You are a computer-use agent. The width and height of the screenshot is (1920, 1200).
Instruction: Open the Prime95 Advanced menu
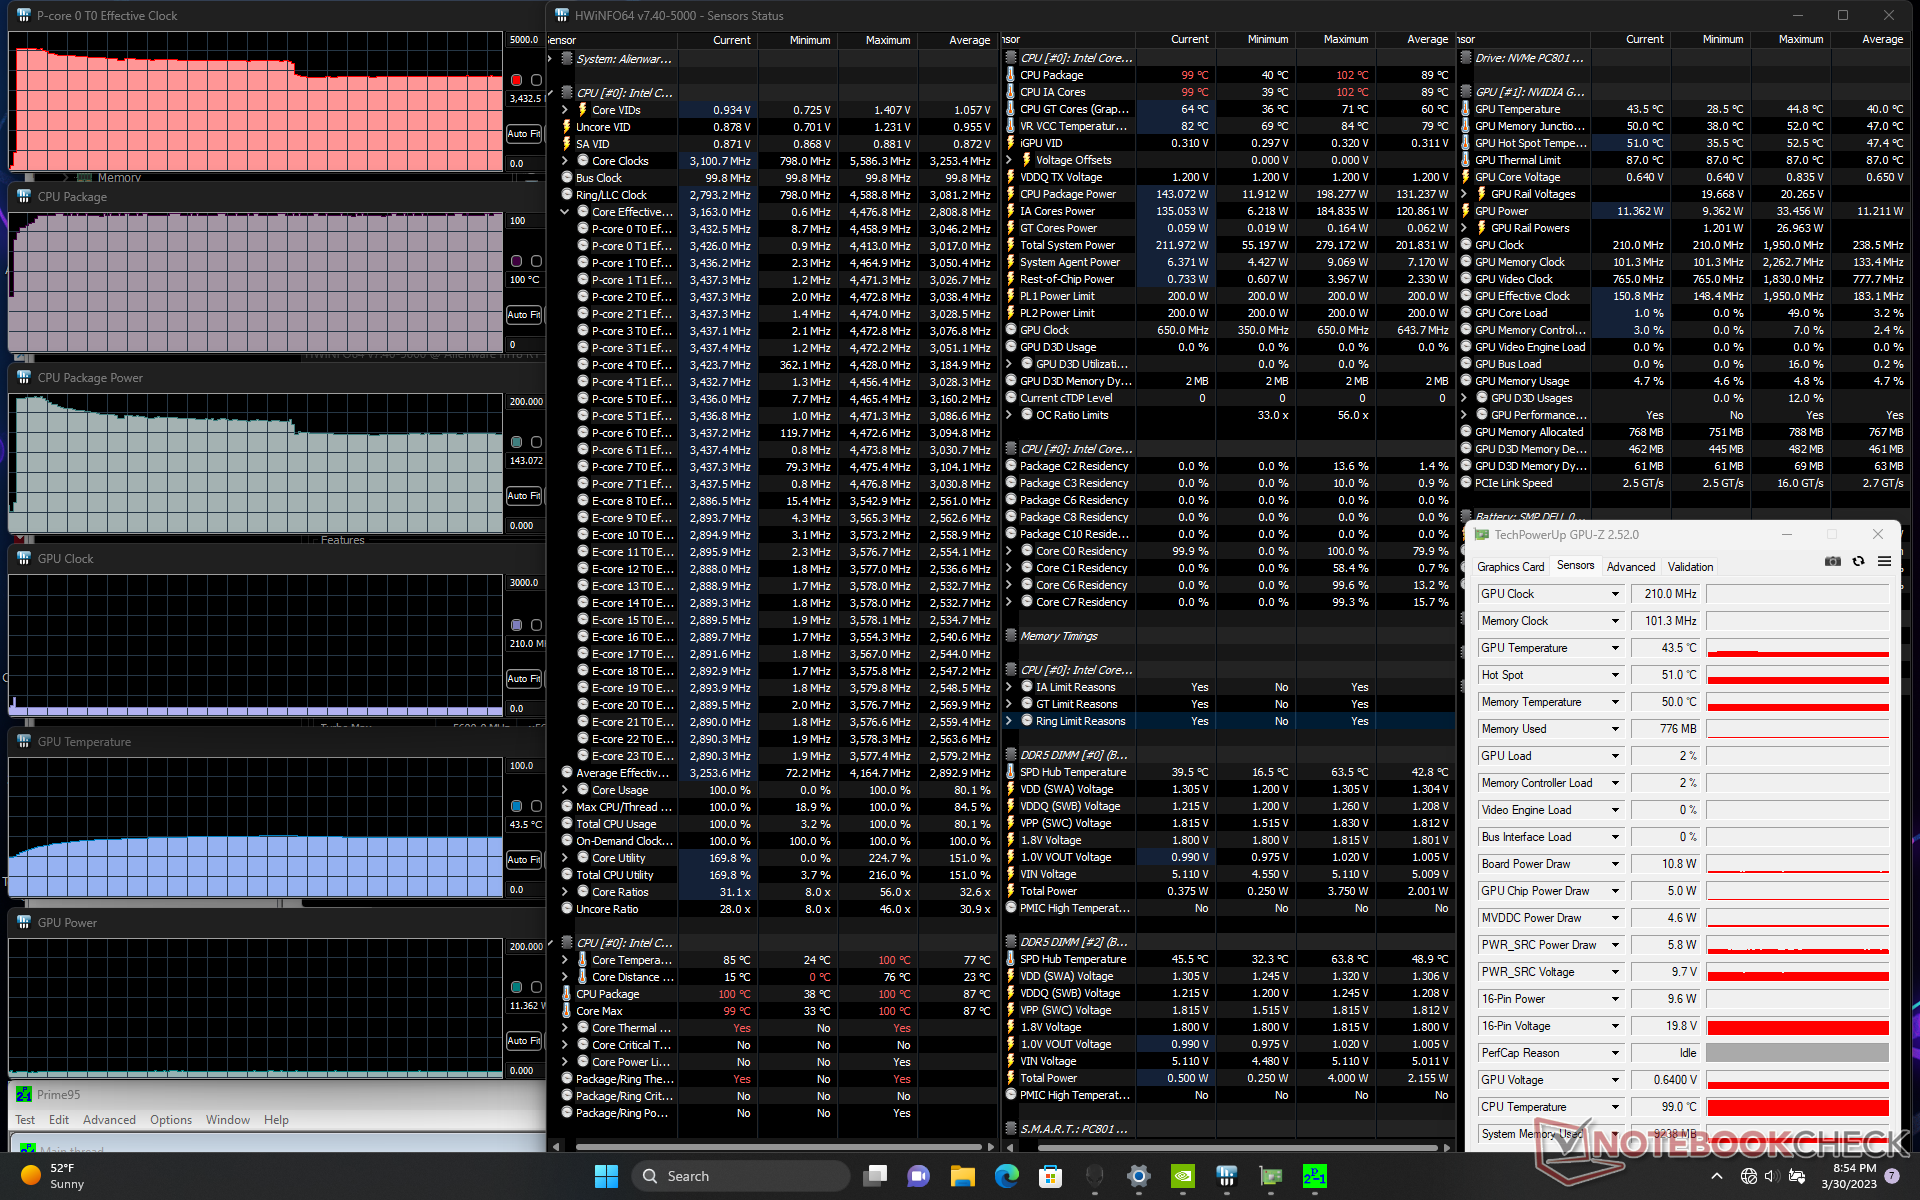click(x=109, y=1120)
